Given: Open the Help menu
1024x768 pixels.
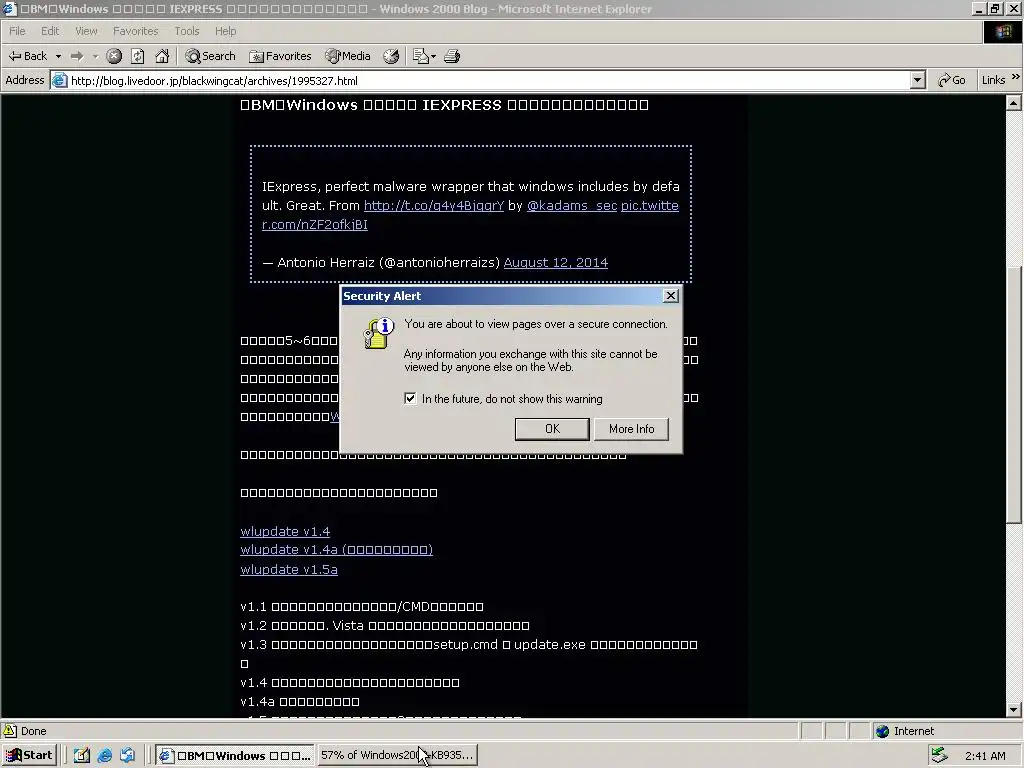Looking at the screenshot, I should [225, 31].
